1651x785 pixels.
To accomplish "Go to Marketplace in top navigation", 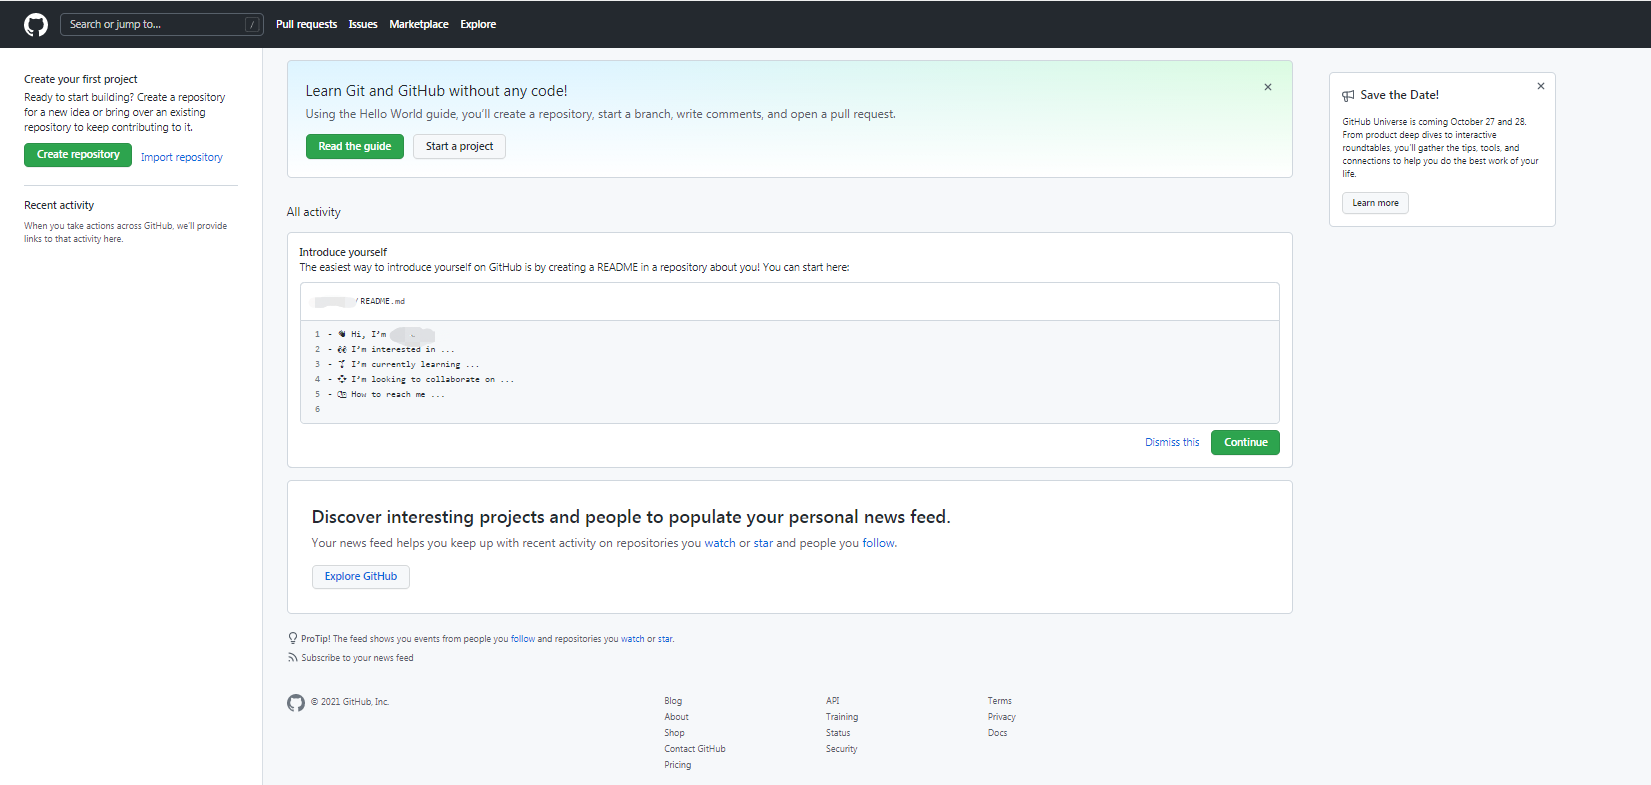I will pos(419,24).
